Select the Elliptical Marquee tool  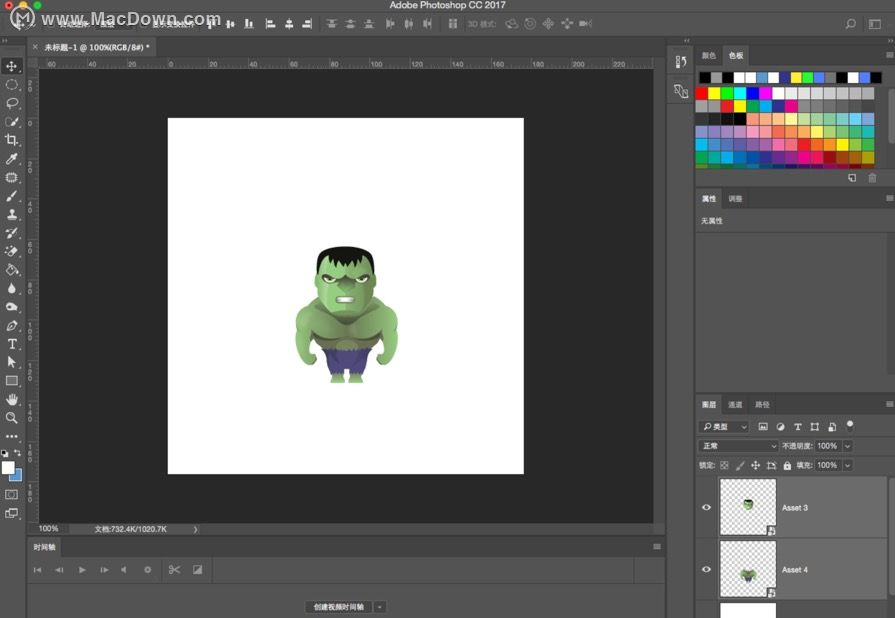pos(11,85)
